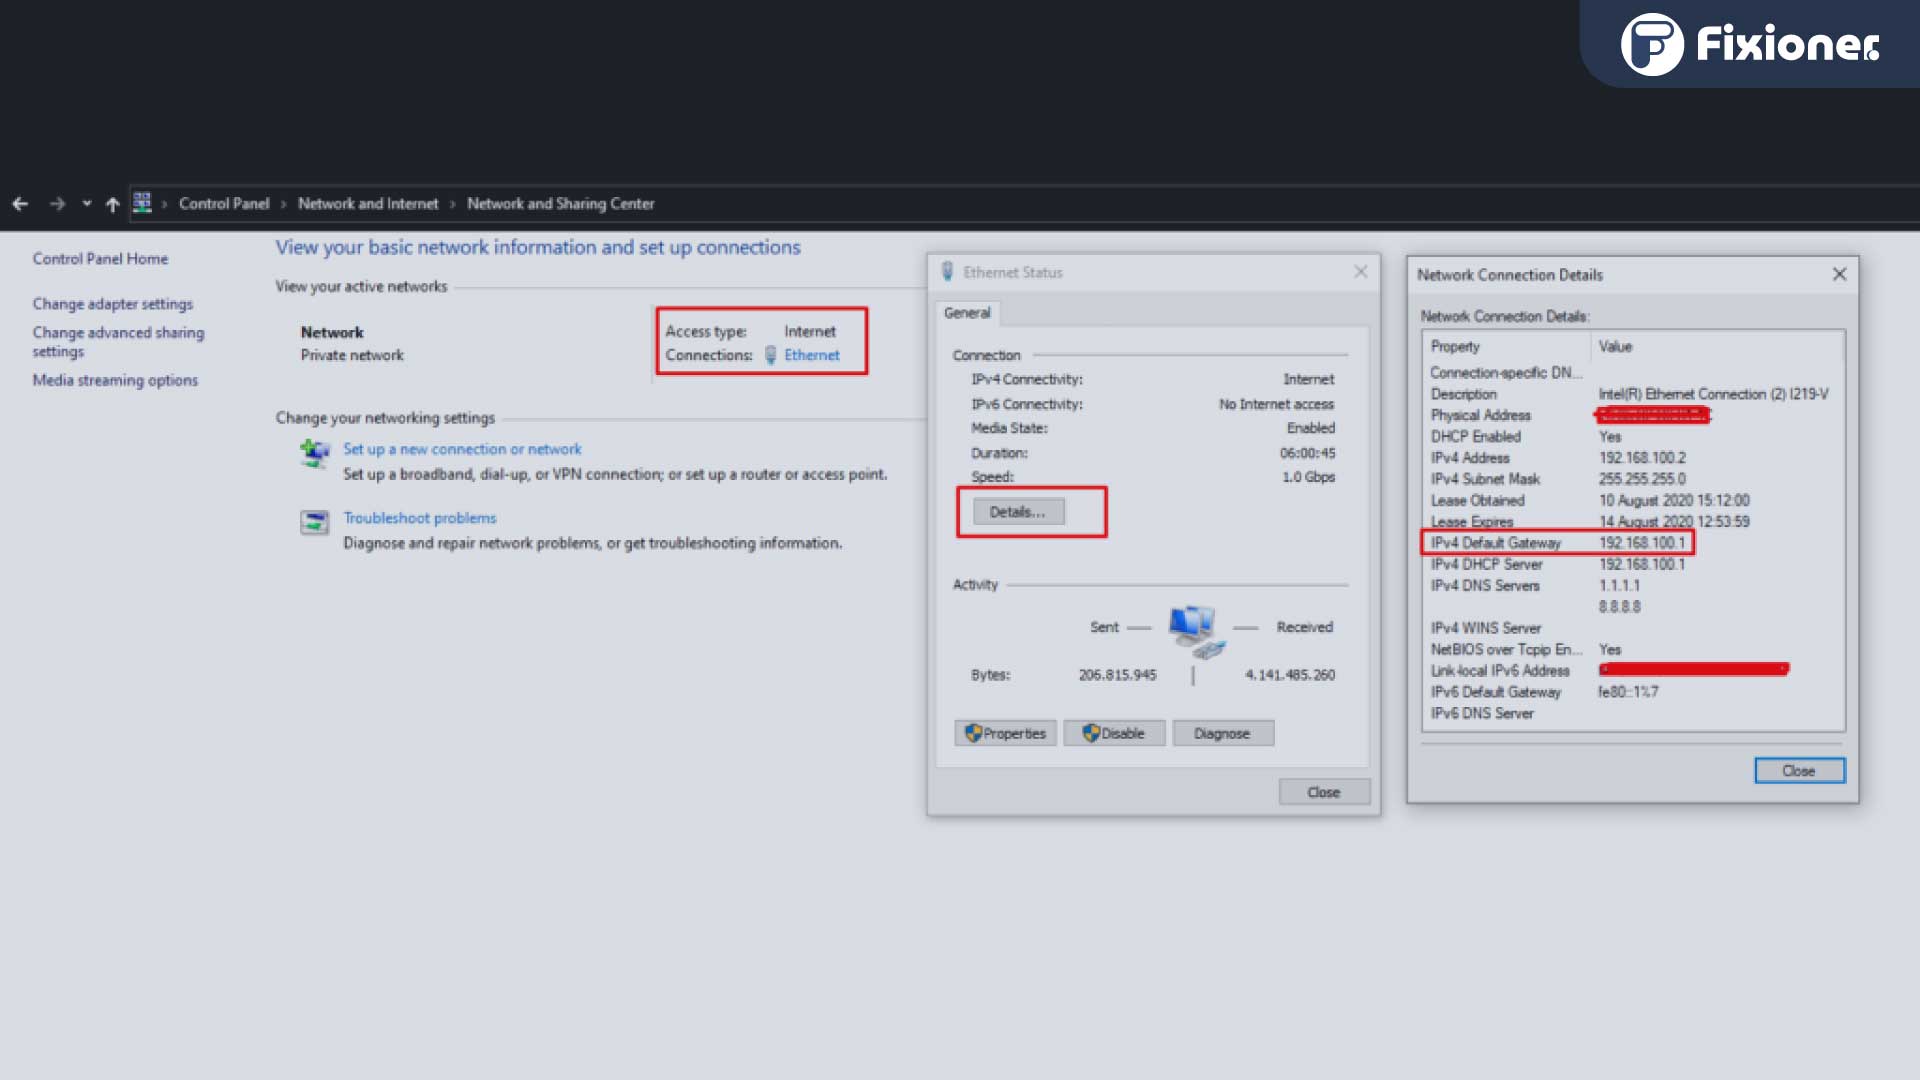Image resolution: width=1920 pixels, height=1080 pixels.
Task: Expand chevron after Network and Internet breadcrumb
Action: pos(453,204)
